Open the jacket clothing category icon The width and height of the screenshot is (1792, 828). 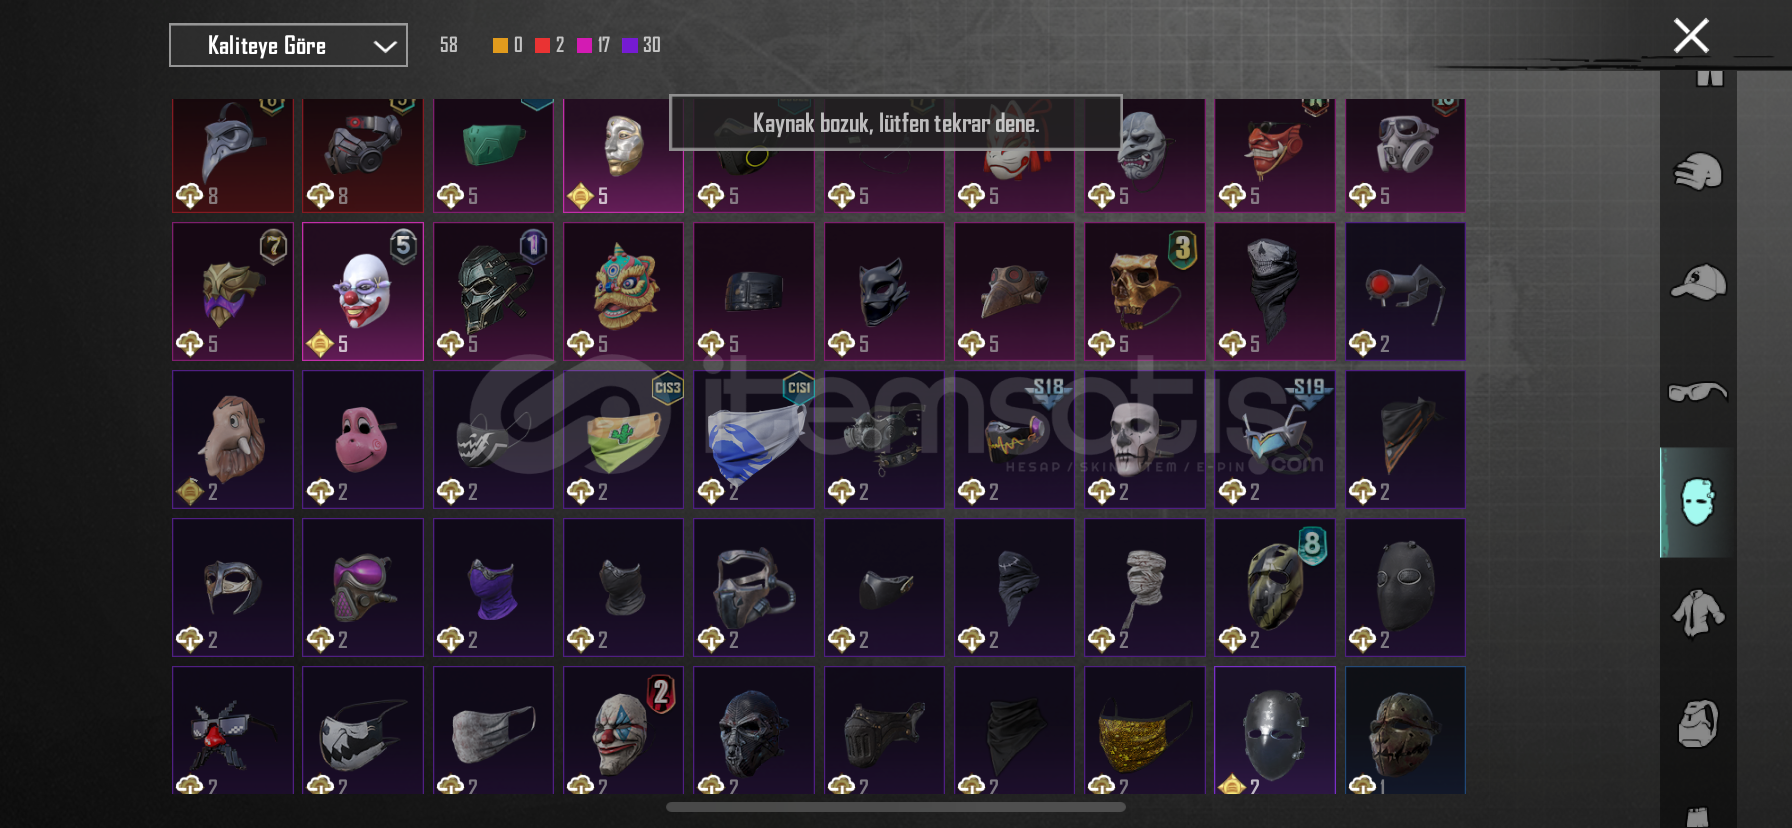tap(1698, 612)
